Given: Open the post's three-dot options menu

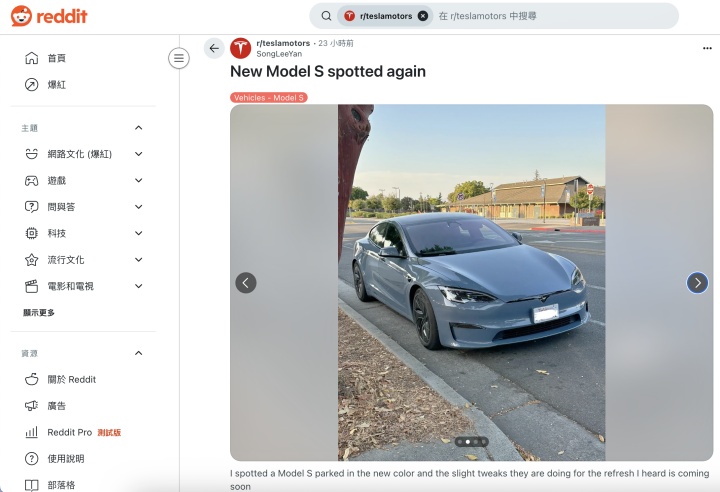Looking at the screenshot, I should (x=707, y=48).
